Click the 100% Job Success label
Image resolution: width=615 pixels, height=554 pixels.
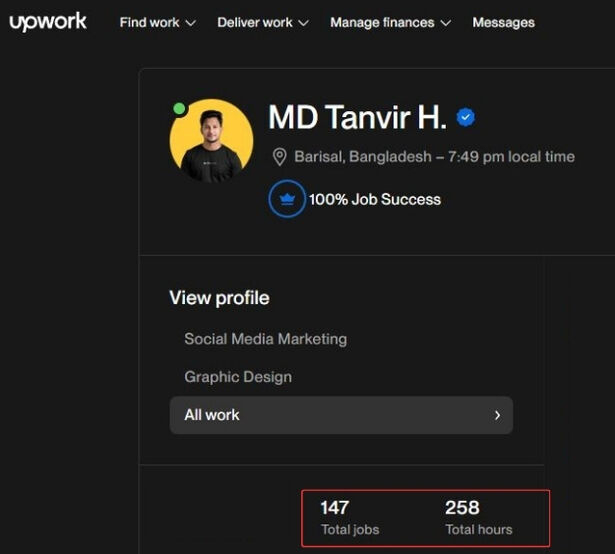click(374, 199)
